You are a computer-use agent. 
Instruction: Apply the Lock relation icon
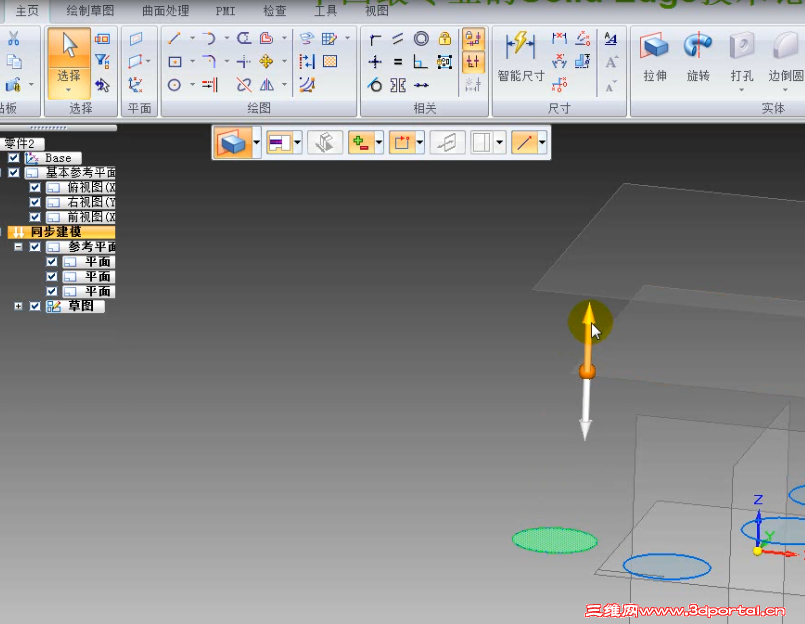click(445, 39)
